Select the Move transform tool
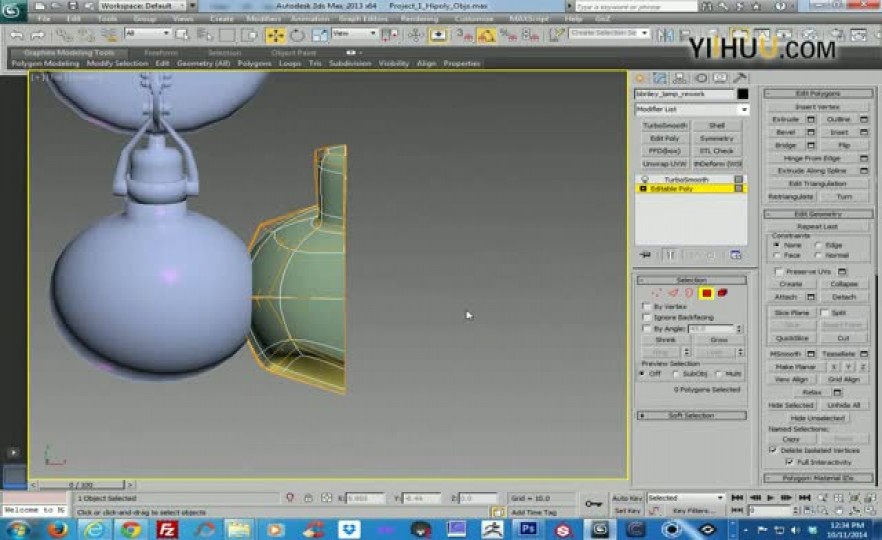 (x=275, y=35)
